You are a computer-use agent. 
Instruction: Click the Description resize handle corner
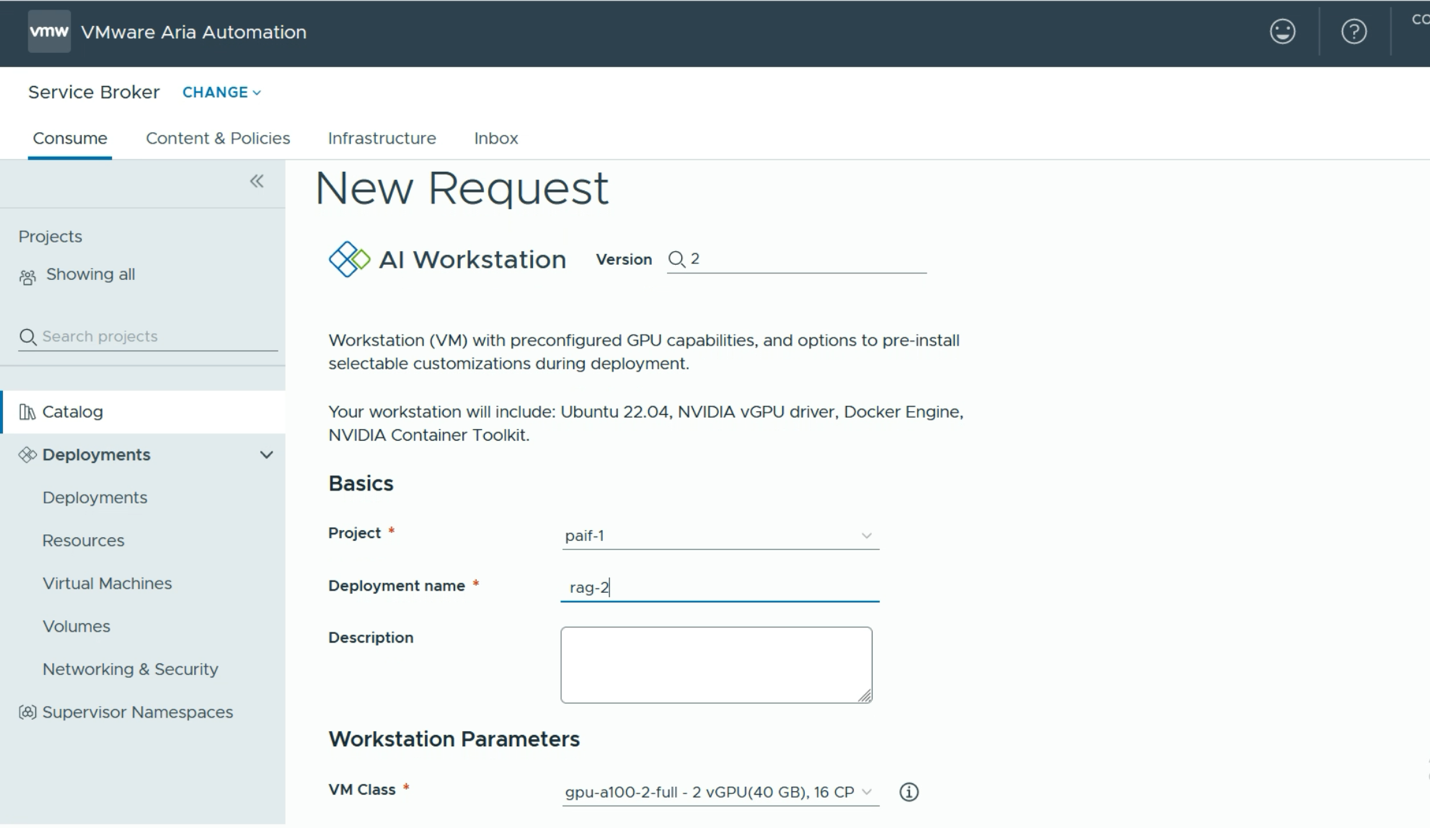[x=865, y=696]
